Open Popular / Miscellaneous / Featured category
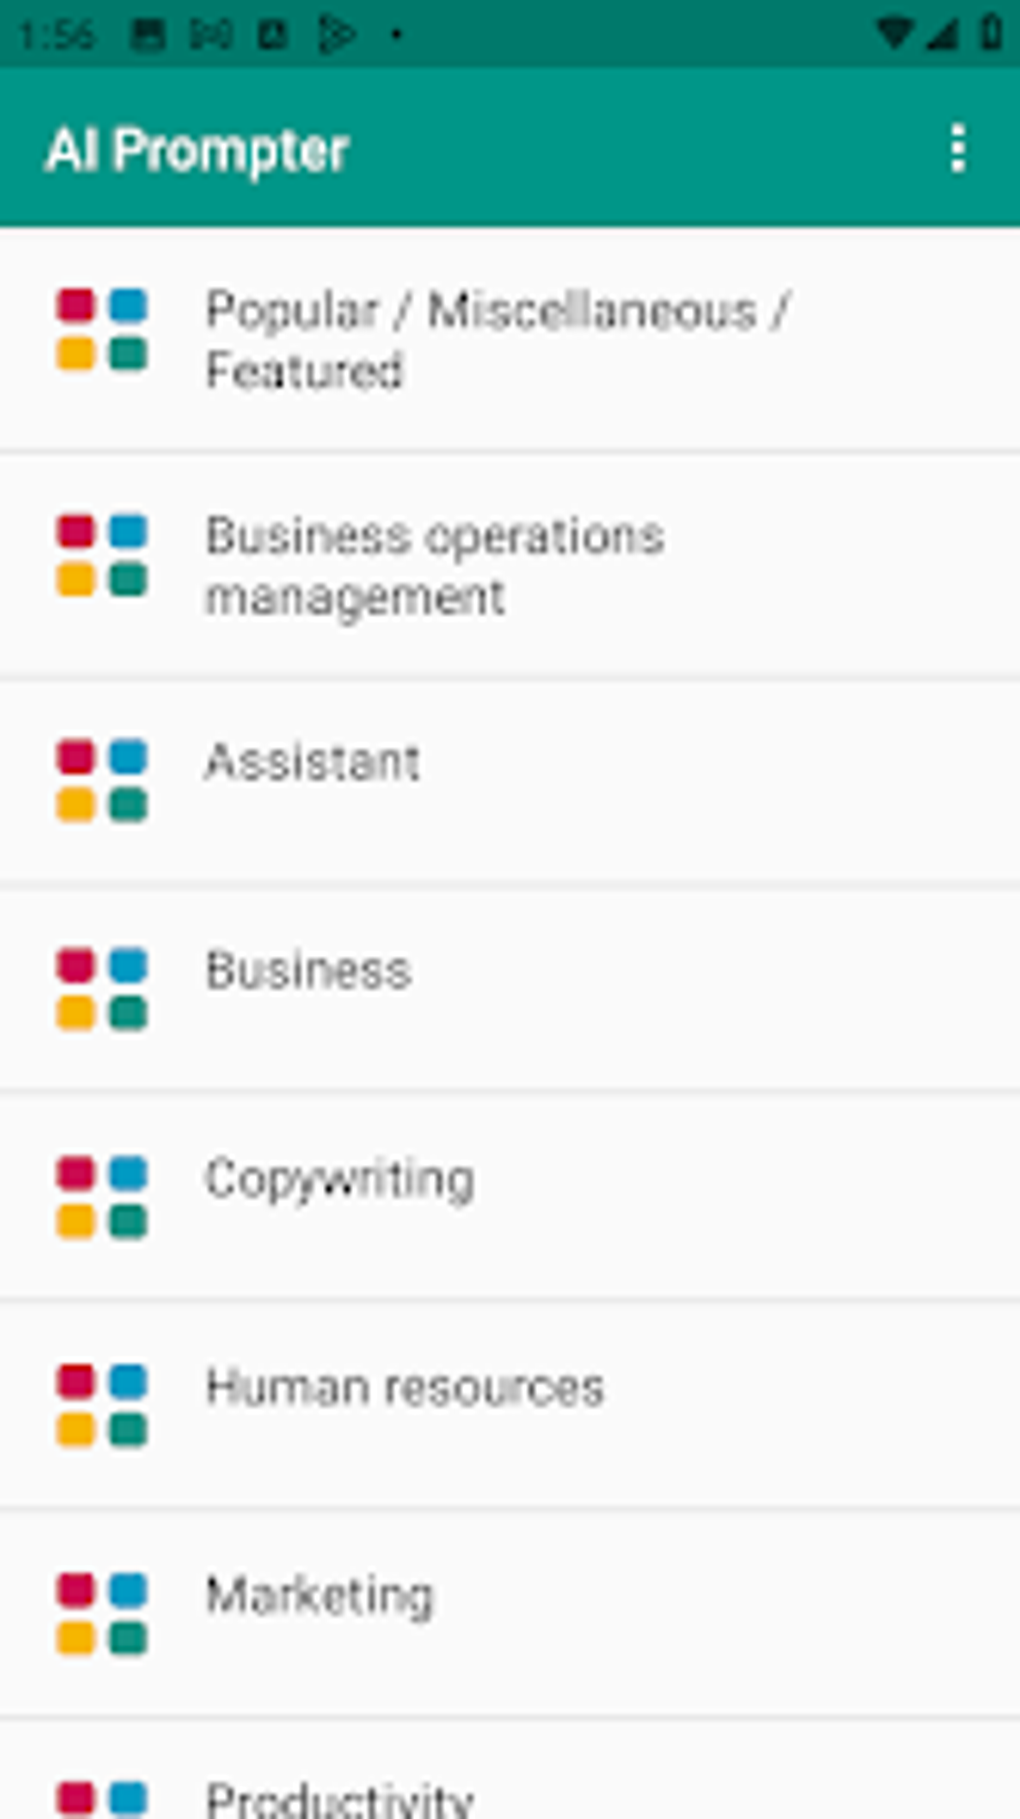Viewport: 1020px width, 1819px height. pos(498,339)
